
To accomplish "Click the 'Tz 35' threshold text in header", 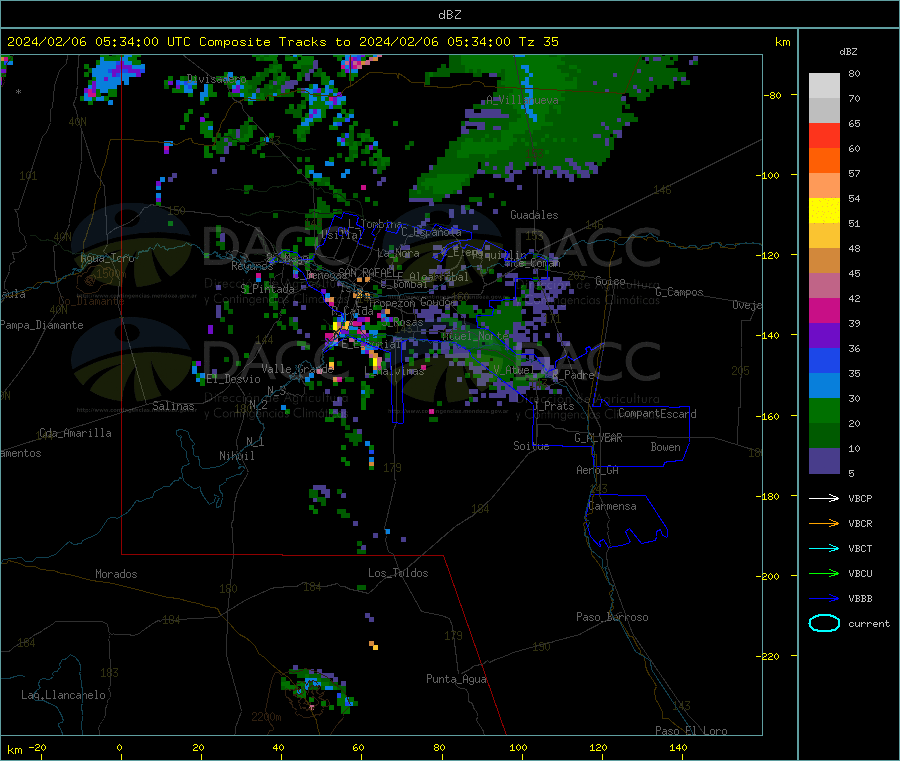I will pos(538,42).
